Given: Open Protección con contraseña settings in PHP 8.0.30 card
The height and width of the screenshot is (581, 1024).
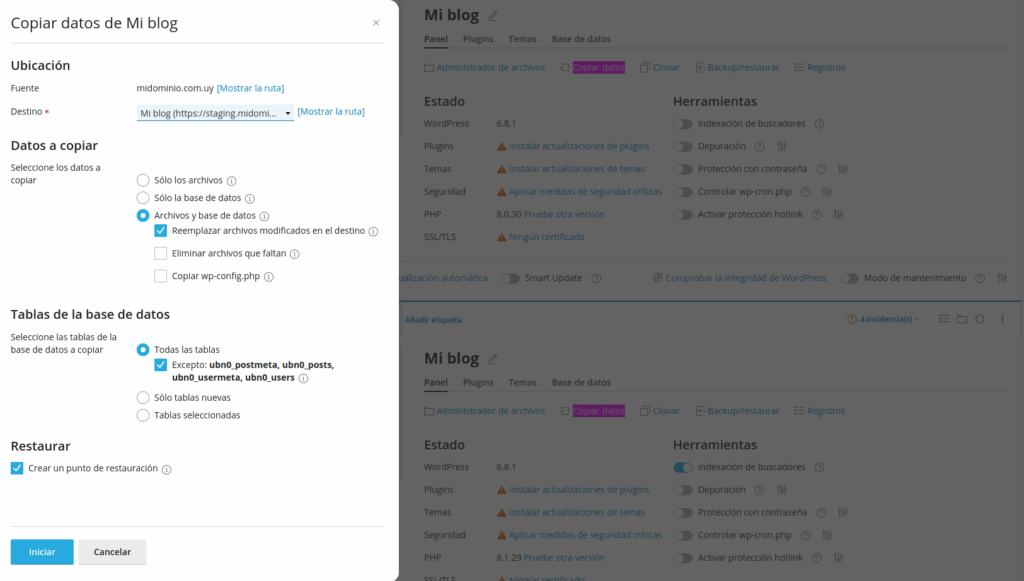Looking at the screenshot, I should pos(843,169).
